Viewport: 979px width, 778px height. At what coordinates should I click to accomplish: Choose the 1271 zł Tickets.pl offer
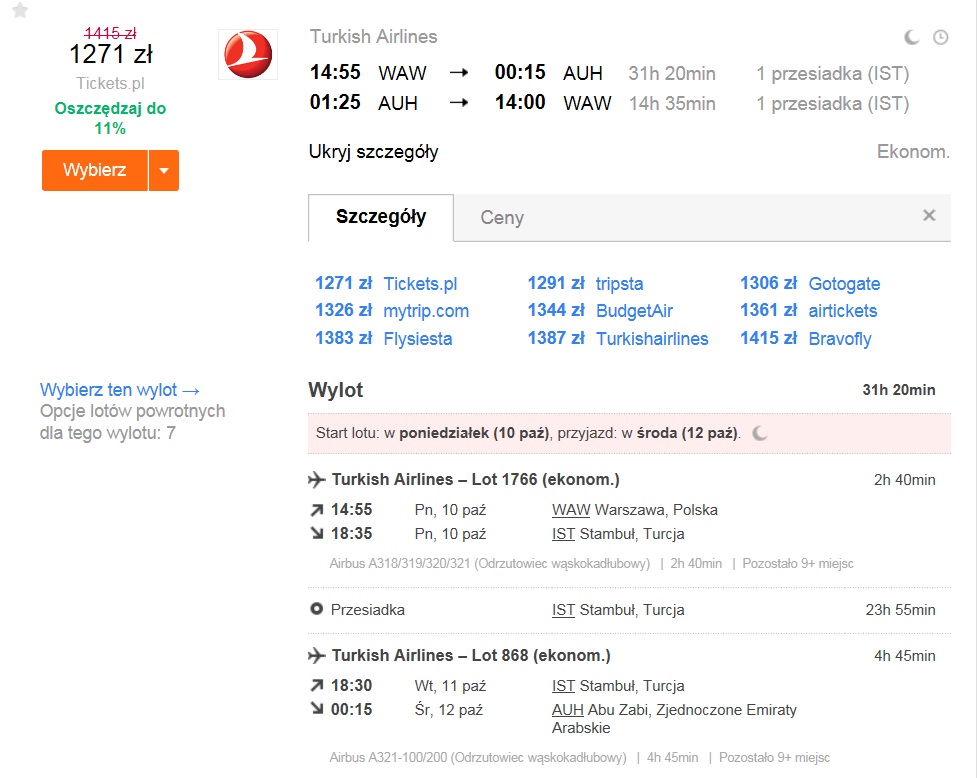click(386, 283)
